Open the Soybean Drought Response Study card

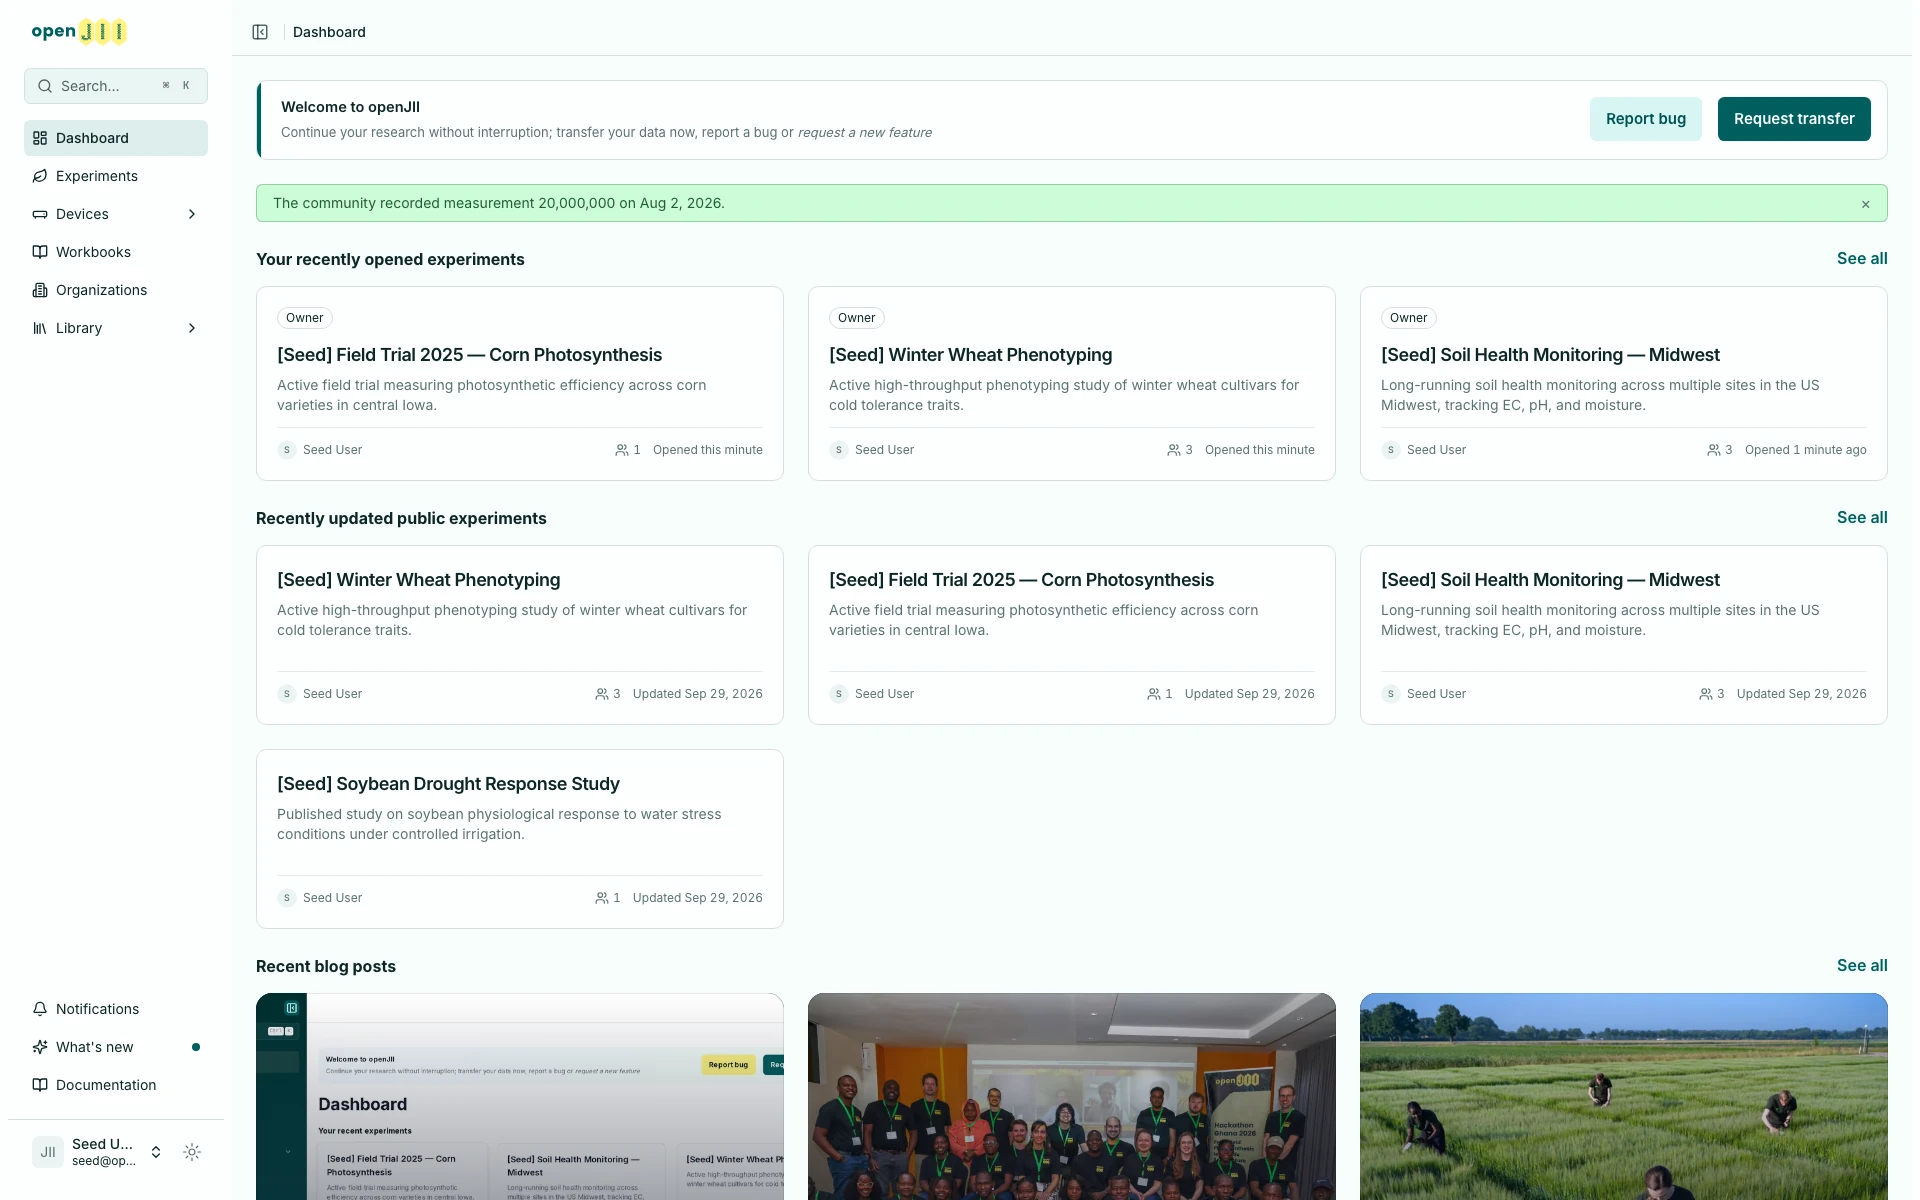[520, 839]
